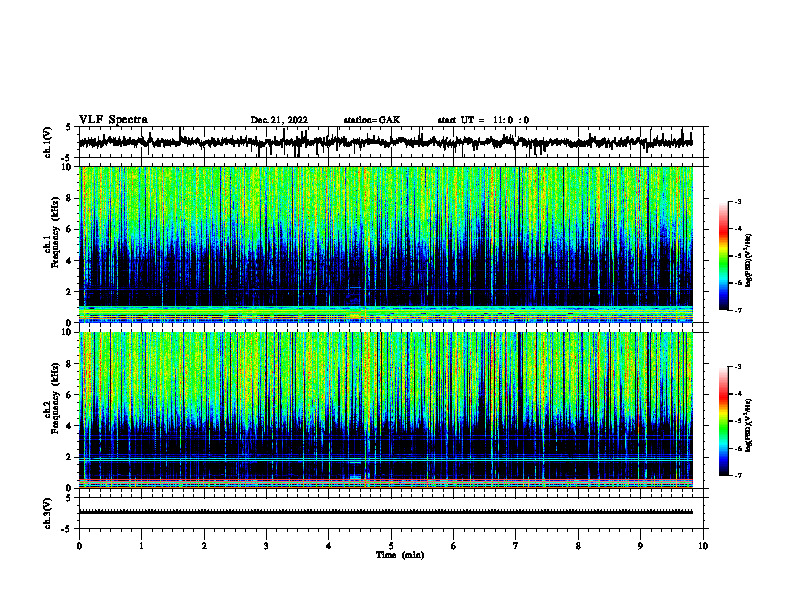Select the "start UT = 11:0 :0" text
This screenshot has width=792, height=612.
(x=483, y=120)
